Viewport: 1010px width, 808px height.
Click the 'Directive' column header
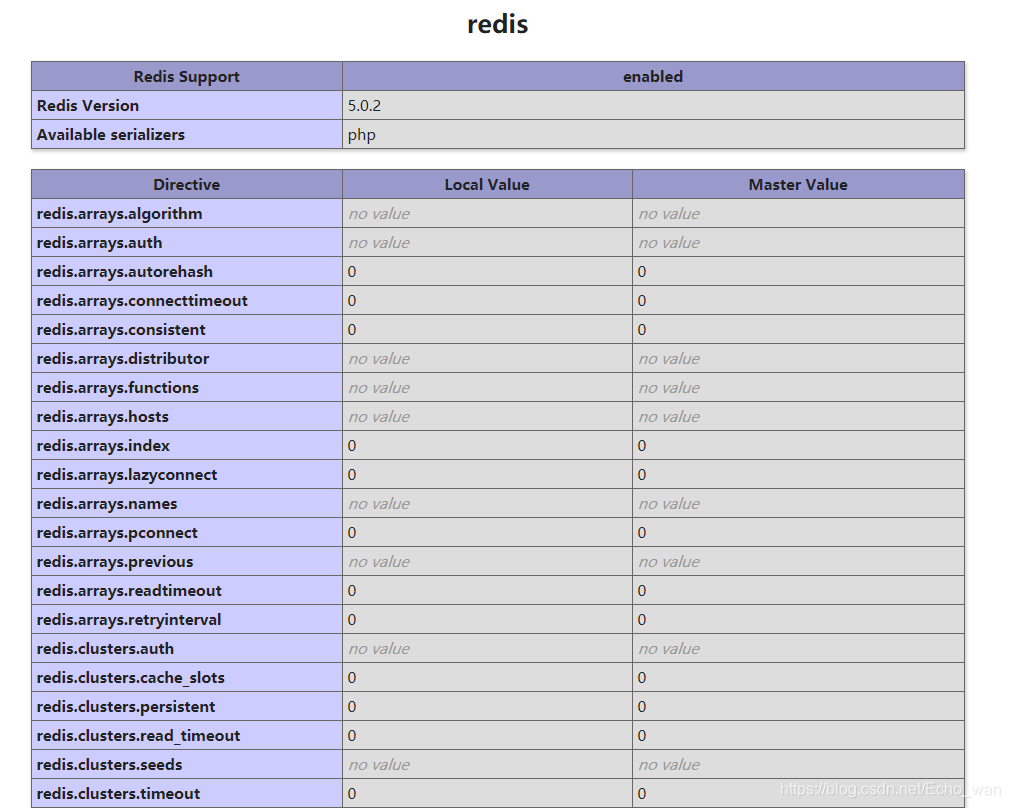187,185
